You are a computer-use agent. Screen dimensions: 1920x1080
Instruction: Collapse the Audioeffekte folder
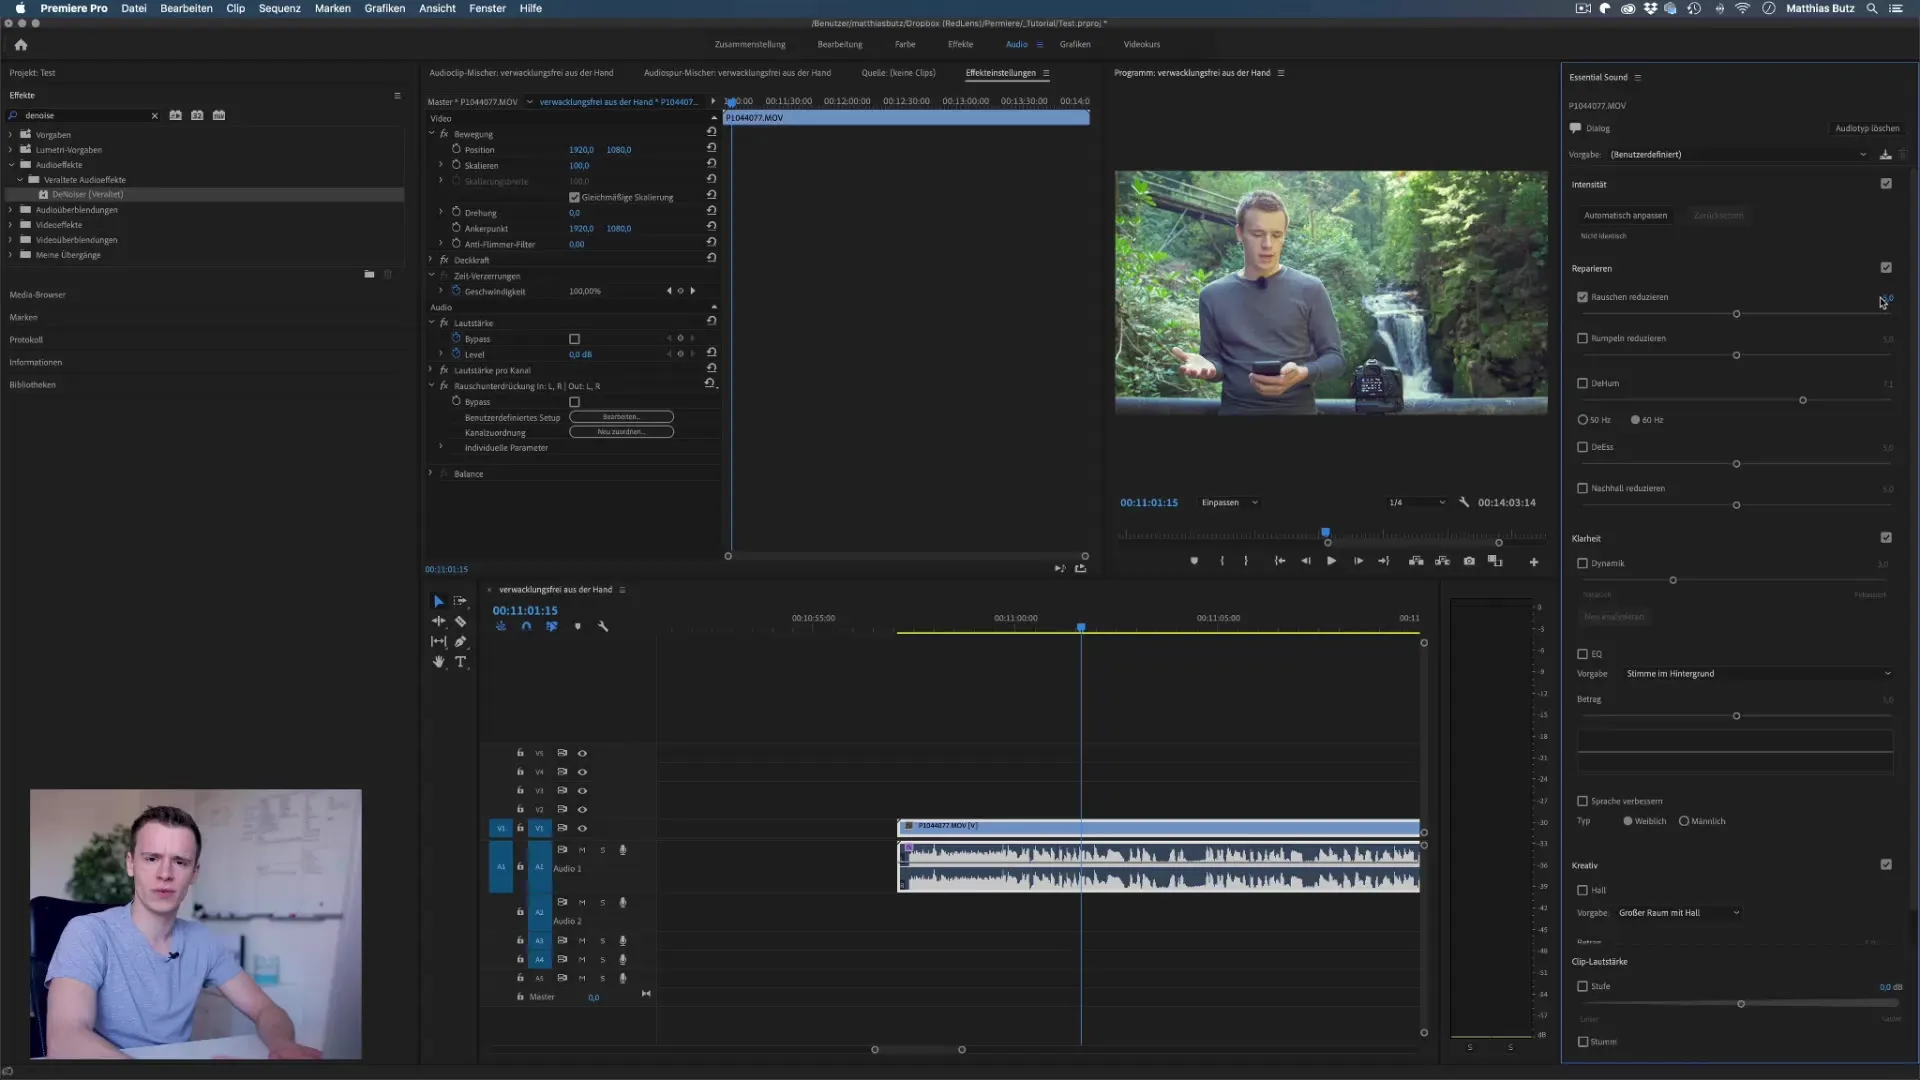[x=11, y=164]
